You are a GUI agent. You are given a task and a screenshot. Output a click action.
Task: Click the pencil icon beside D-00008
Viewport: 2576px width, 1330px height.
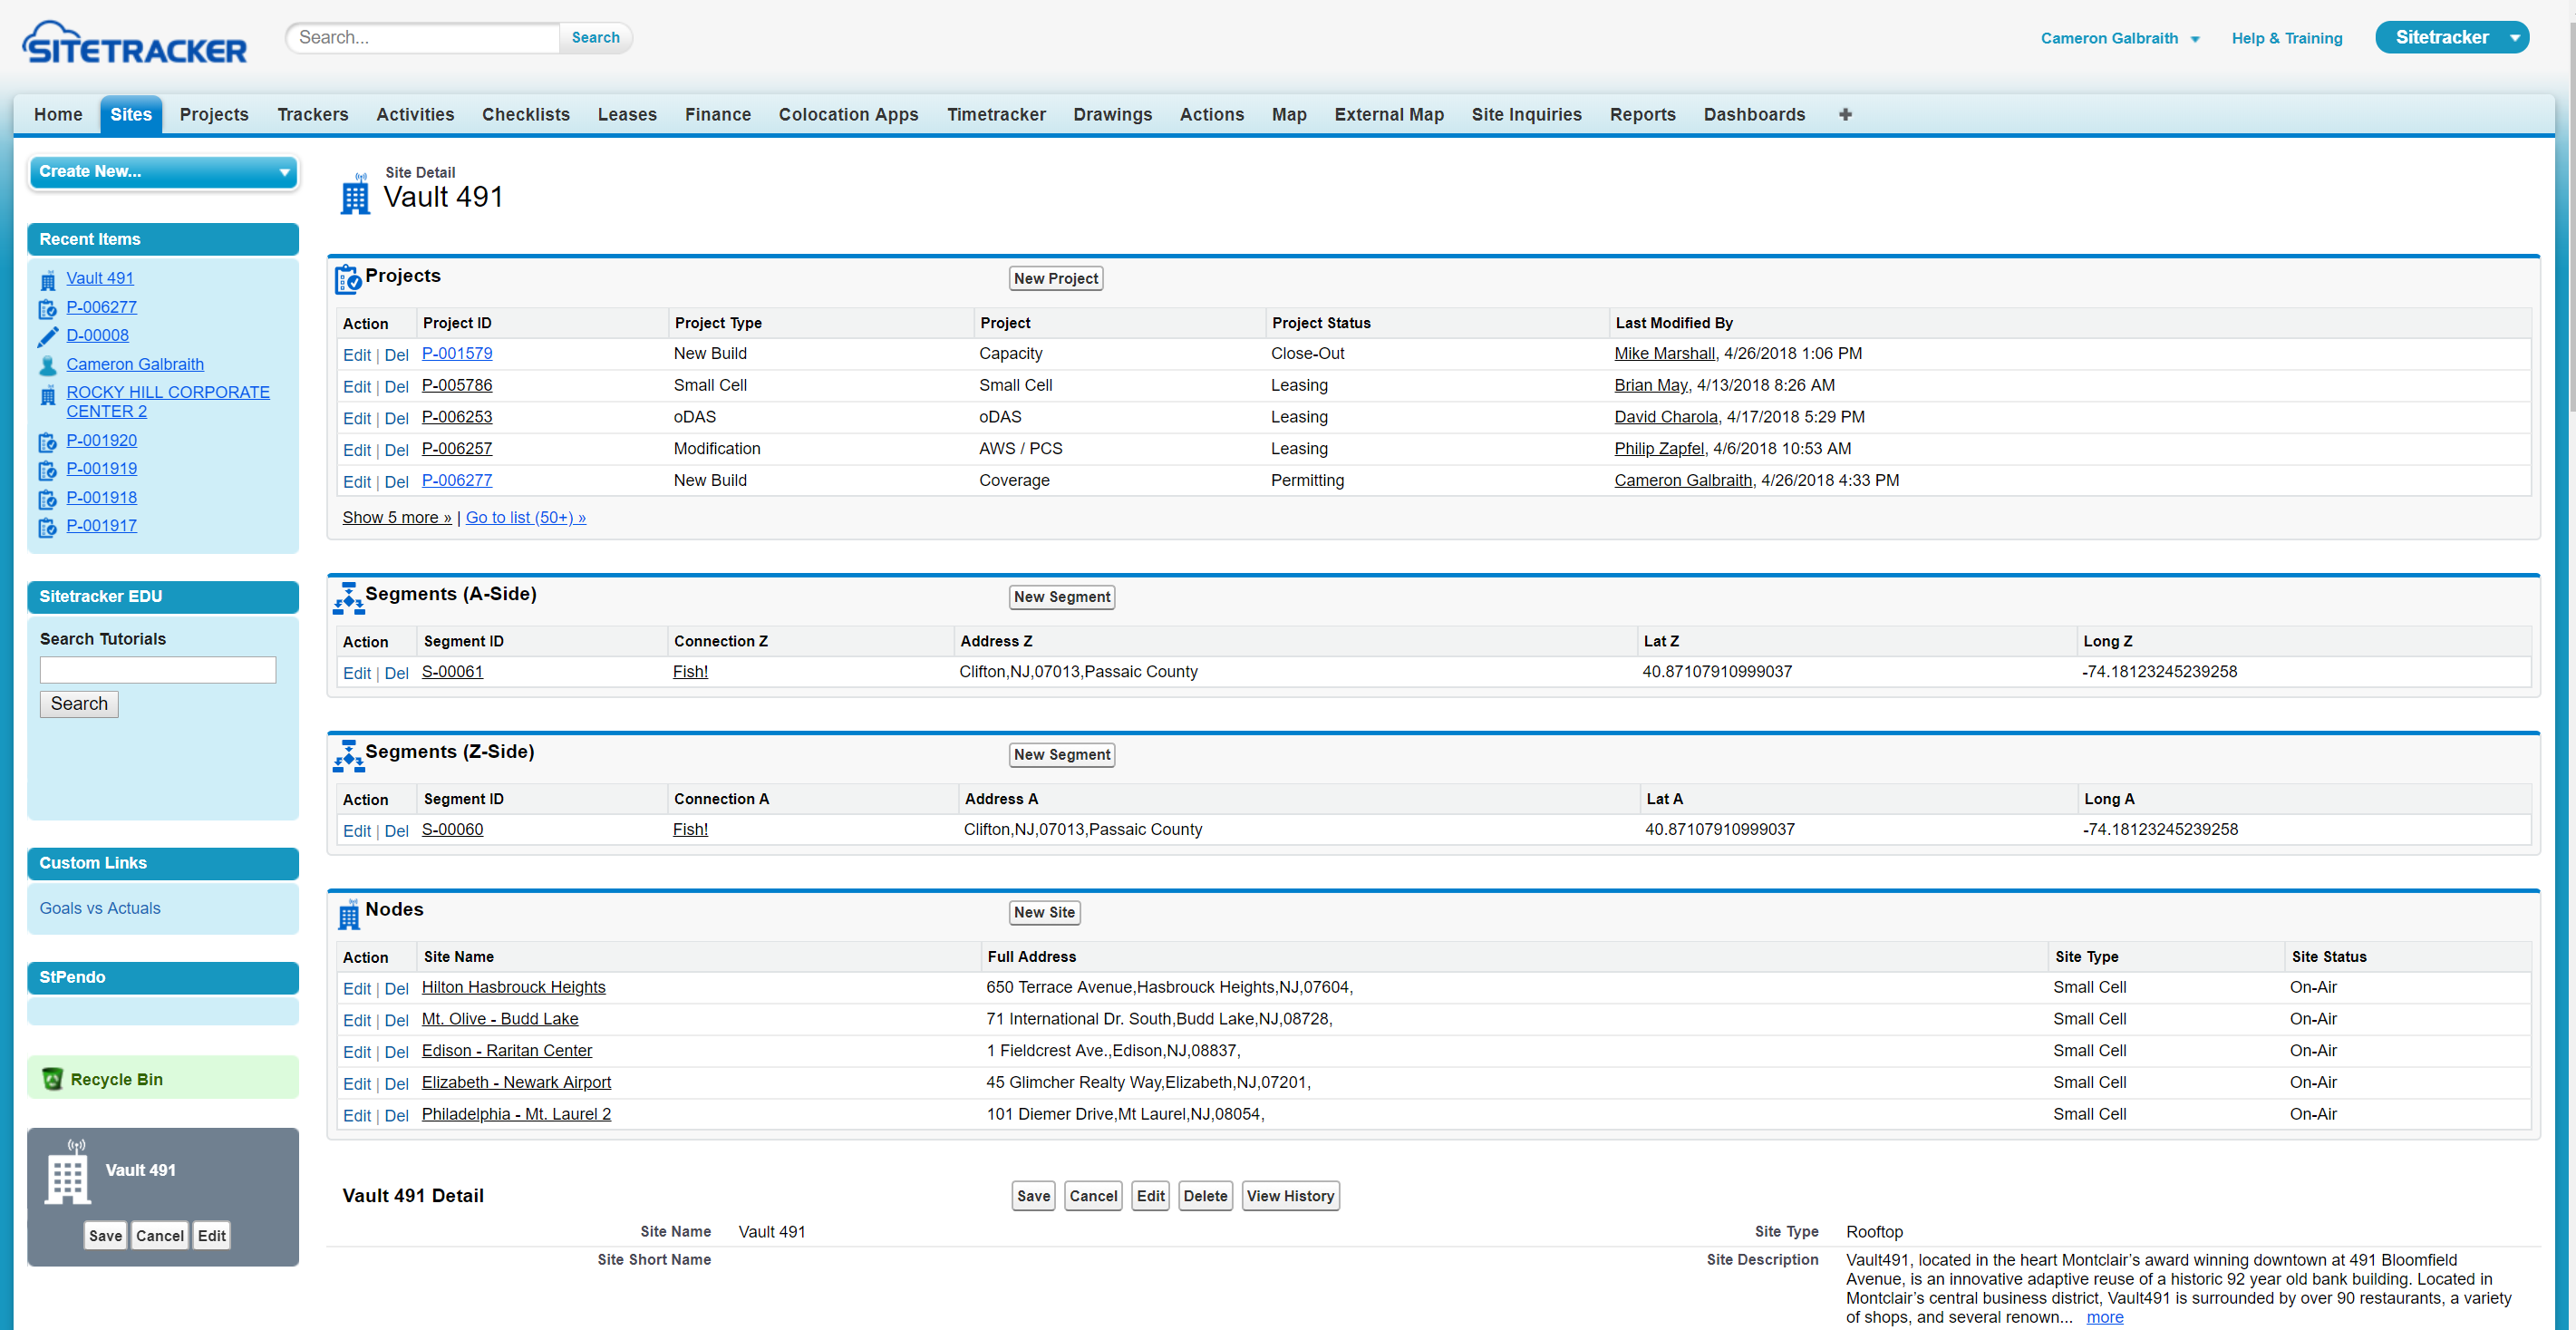[47, 336]
